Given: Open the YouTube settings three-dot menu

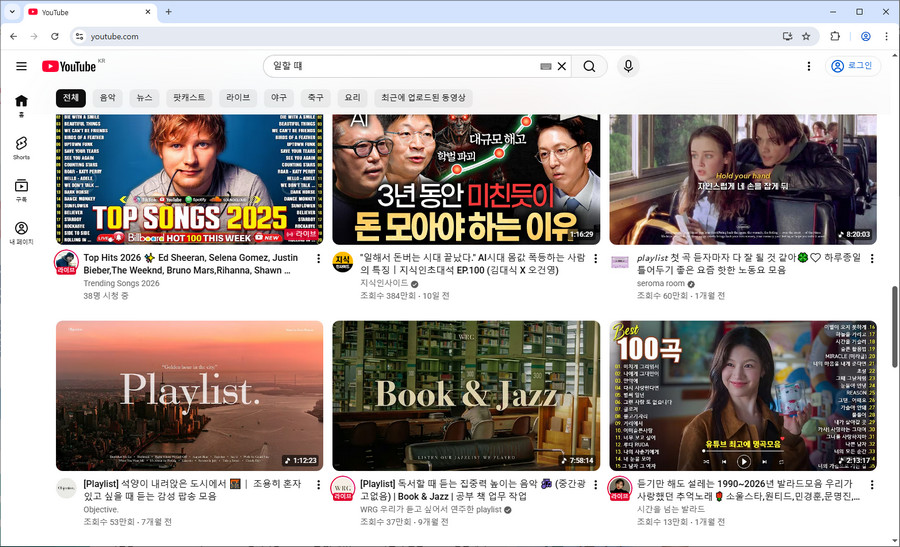Looking at the screenshot, I should (809, 66).
